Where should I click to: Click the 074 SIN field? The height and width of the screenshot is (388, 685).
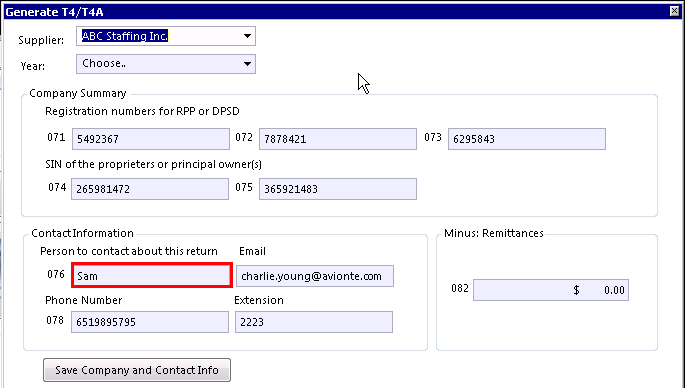pyautogui.click(x=150, y=189)
